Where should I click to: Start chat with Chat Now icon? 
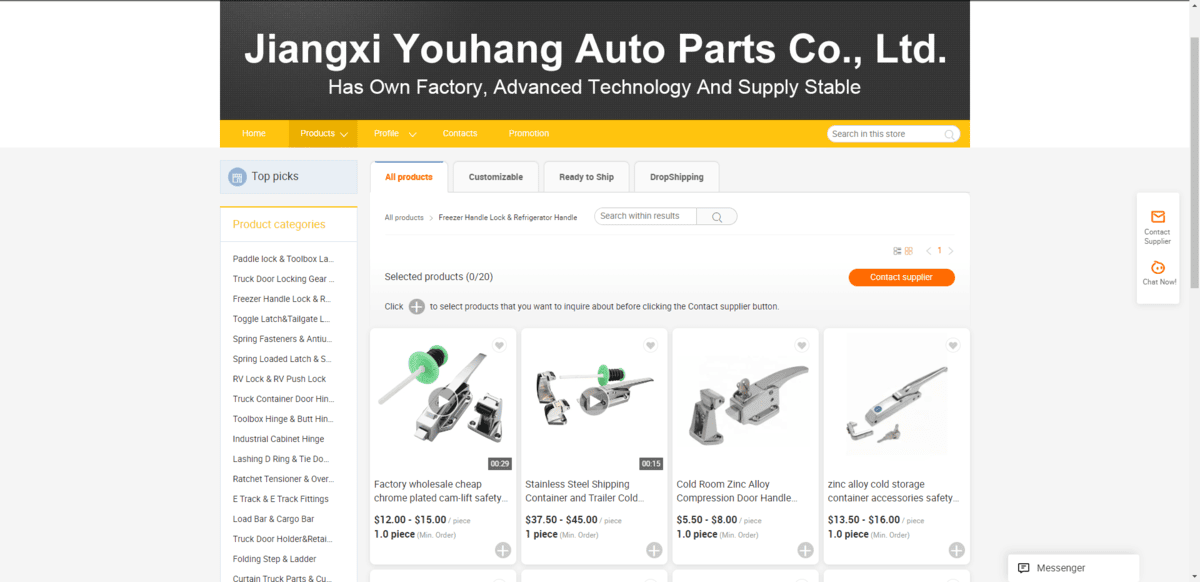[1158, 267]
